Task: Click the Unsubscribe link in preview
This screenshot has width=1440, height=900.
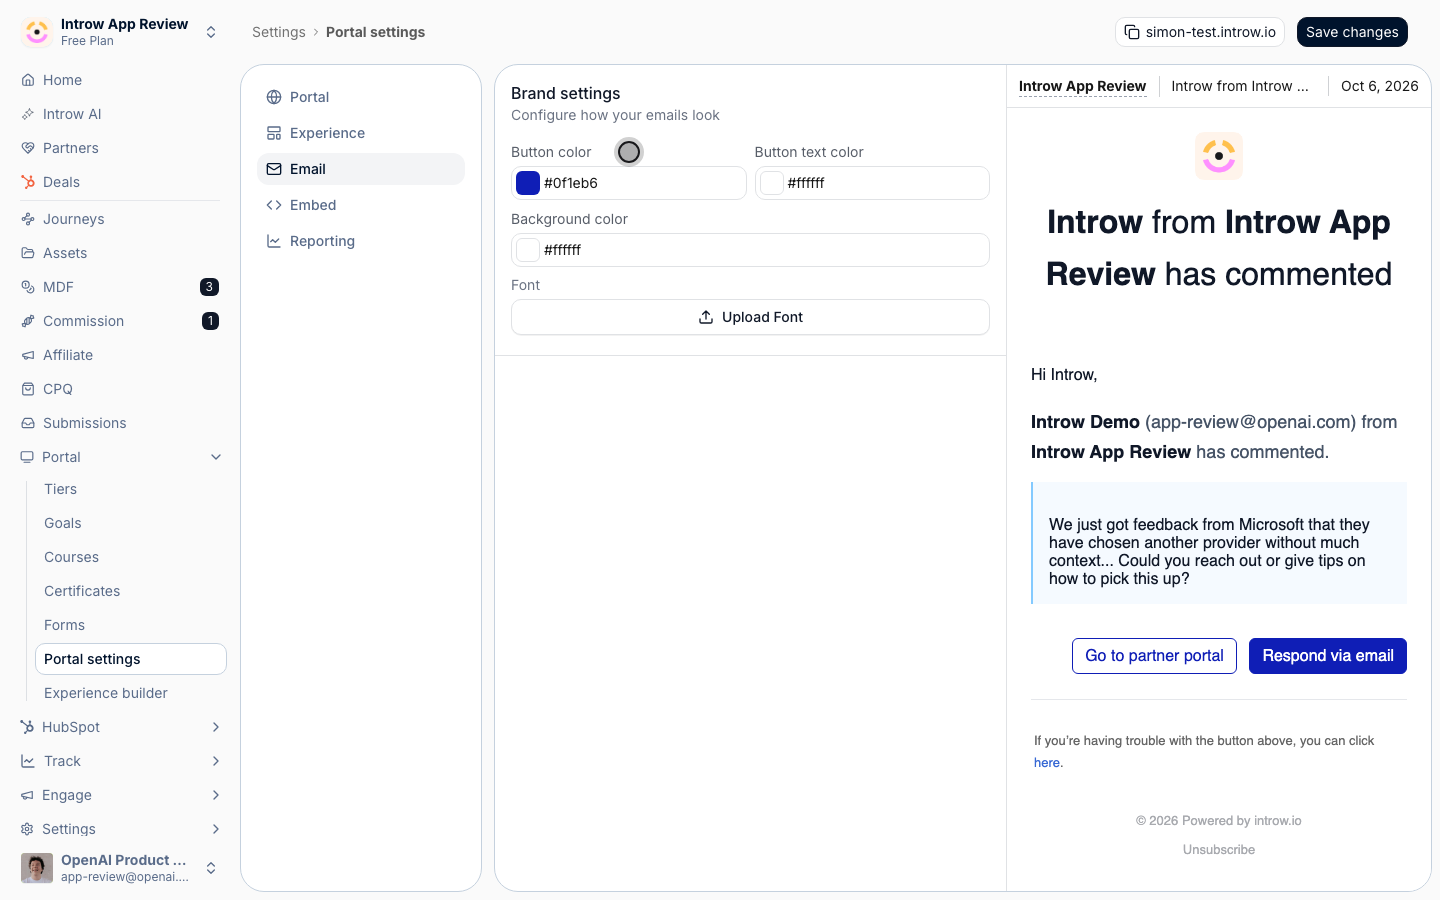Action: coord(1219,850)
